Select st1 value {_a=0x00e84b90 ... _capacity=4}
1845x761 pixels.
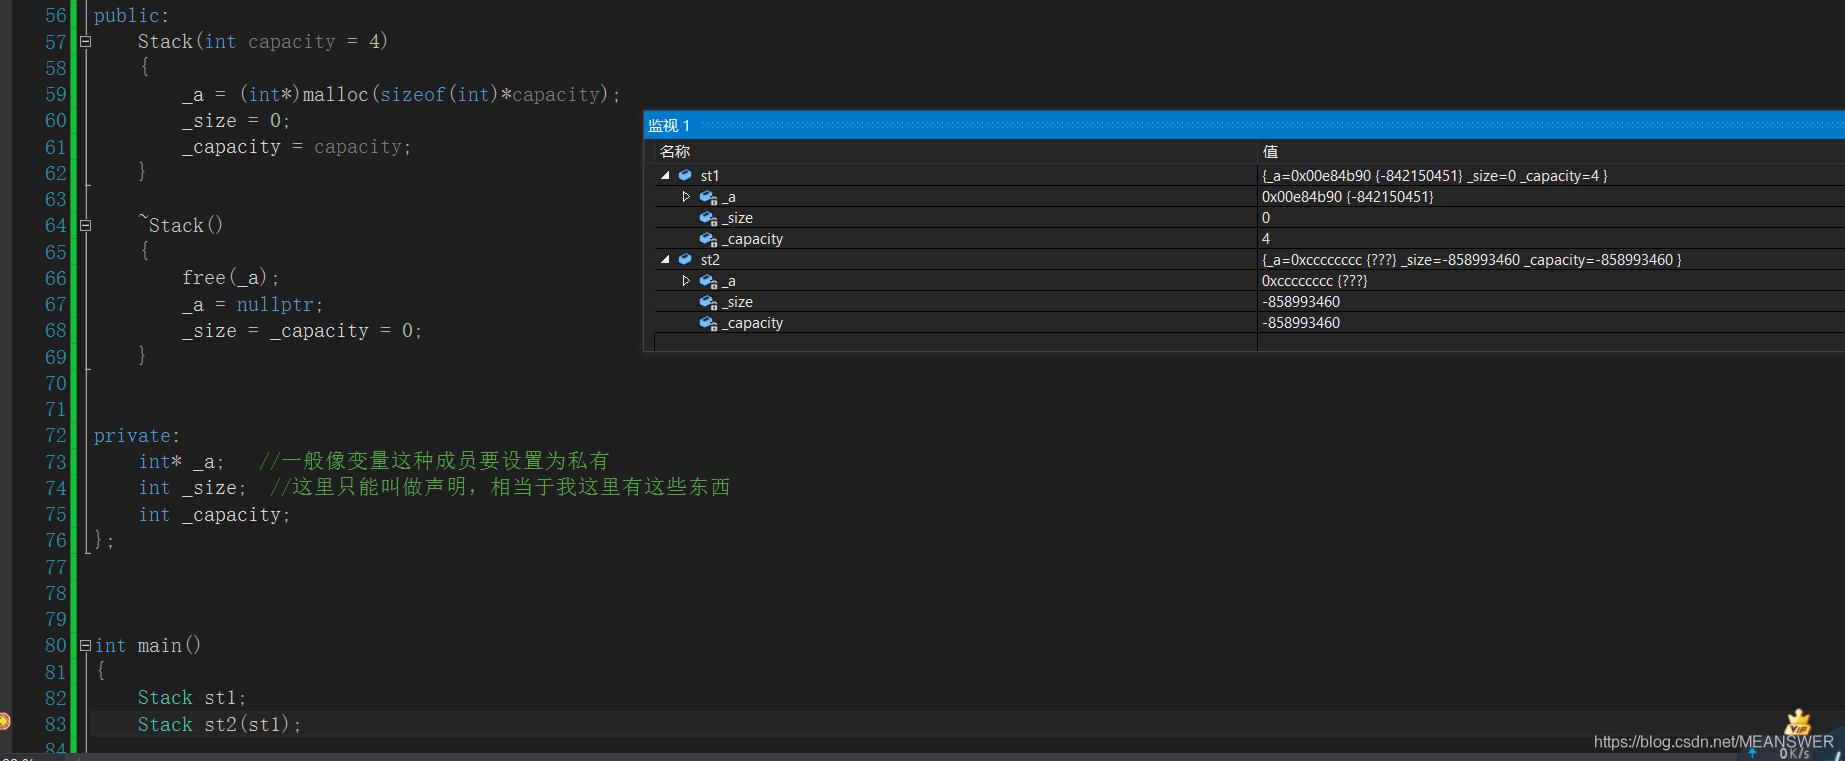pos(1434,176)
